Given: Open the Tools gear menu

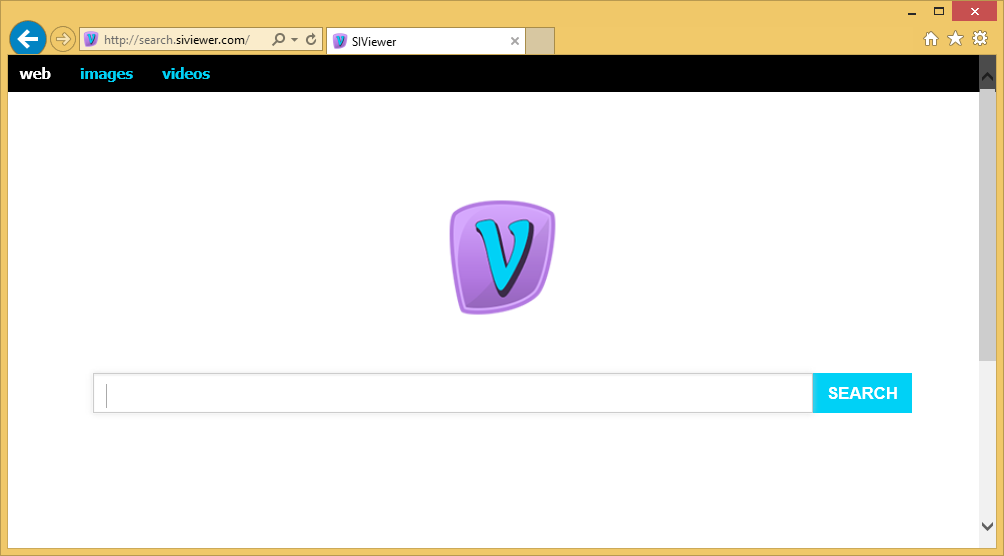Looking at the screenshot, I should (x=980, y=38).
